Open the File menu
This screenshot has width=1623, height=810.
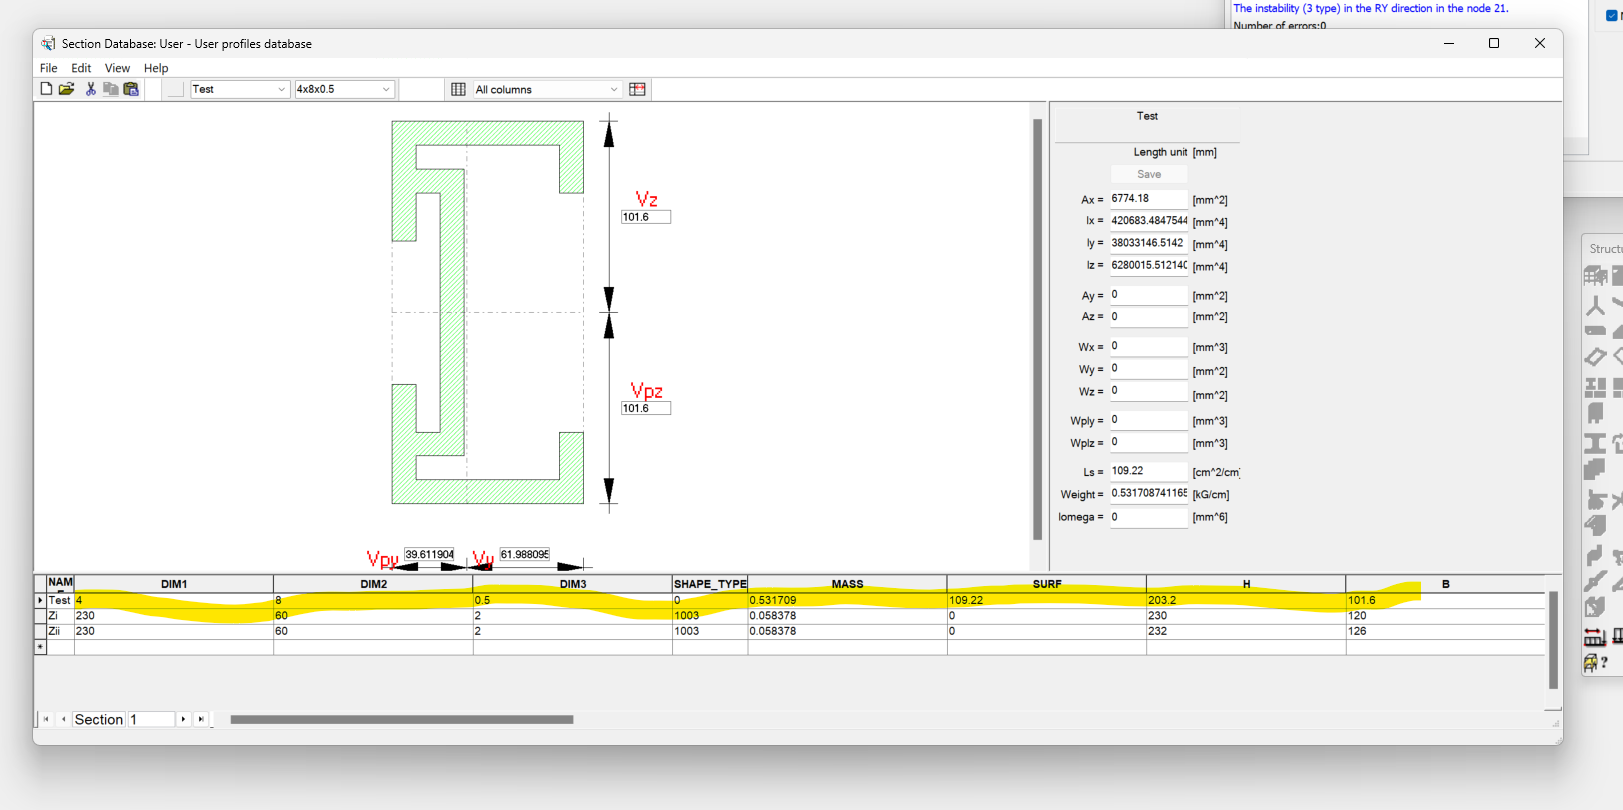[48, 68]
